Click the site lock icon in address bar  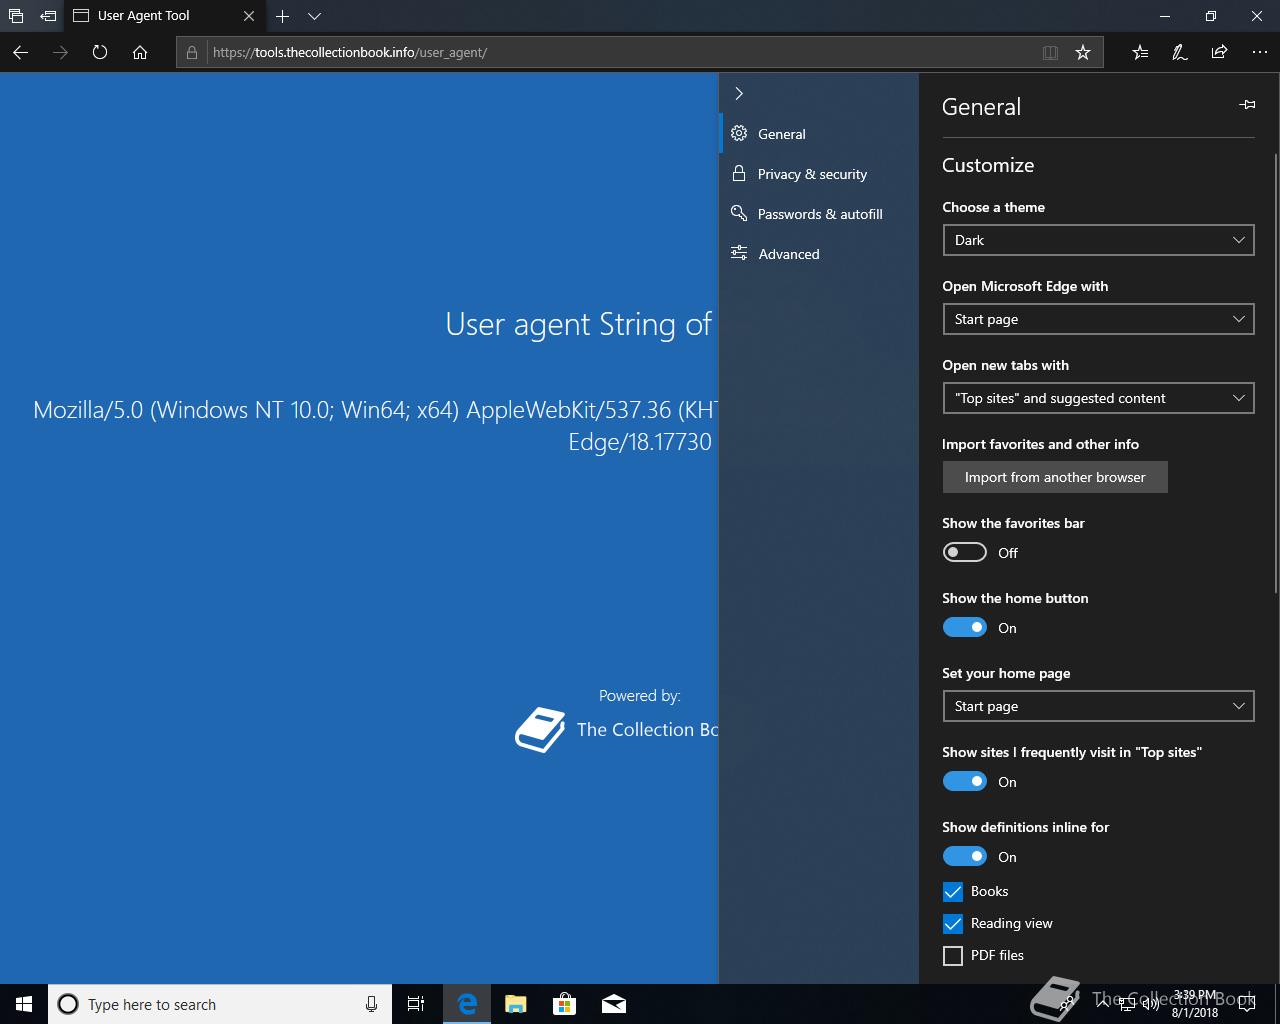pos(192,52)
